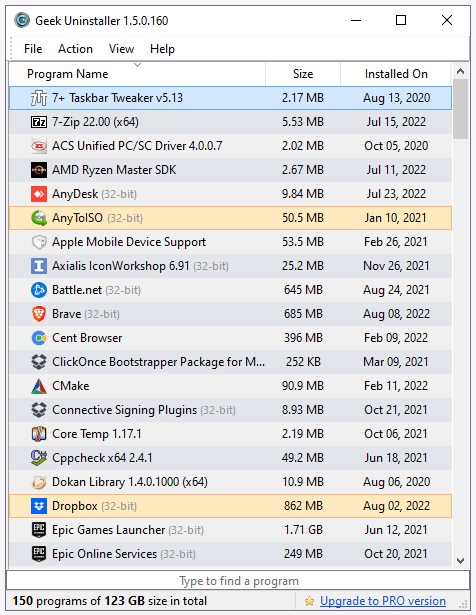Open the Help menu
The height and width of the screenshot is (615, 476).
pos(162,49)
